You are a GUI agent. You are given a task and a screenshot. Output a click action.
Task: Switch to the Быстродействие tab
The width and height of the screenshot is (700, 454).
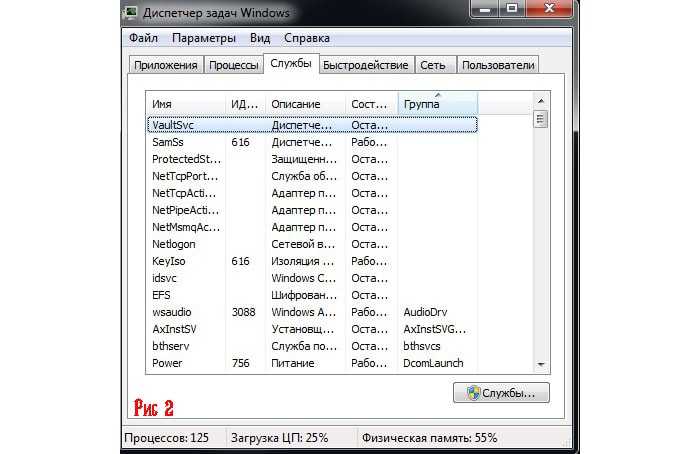(x=366, y=65)
